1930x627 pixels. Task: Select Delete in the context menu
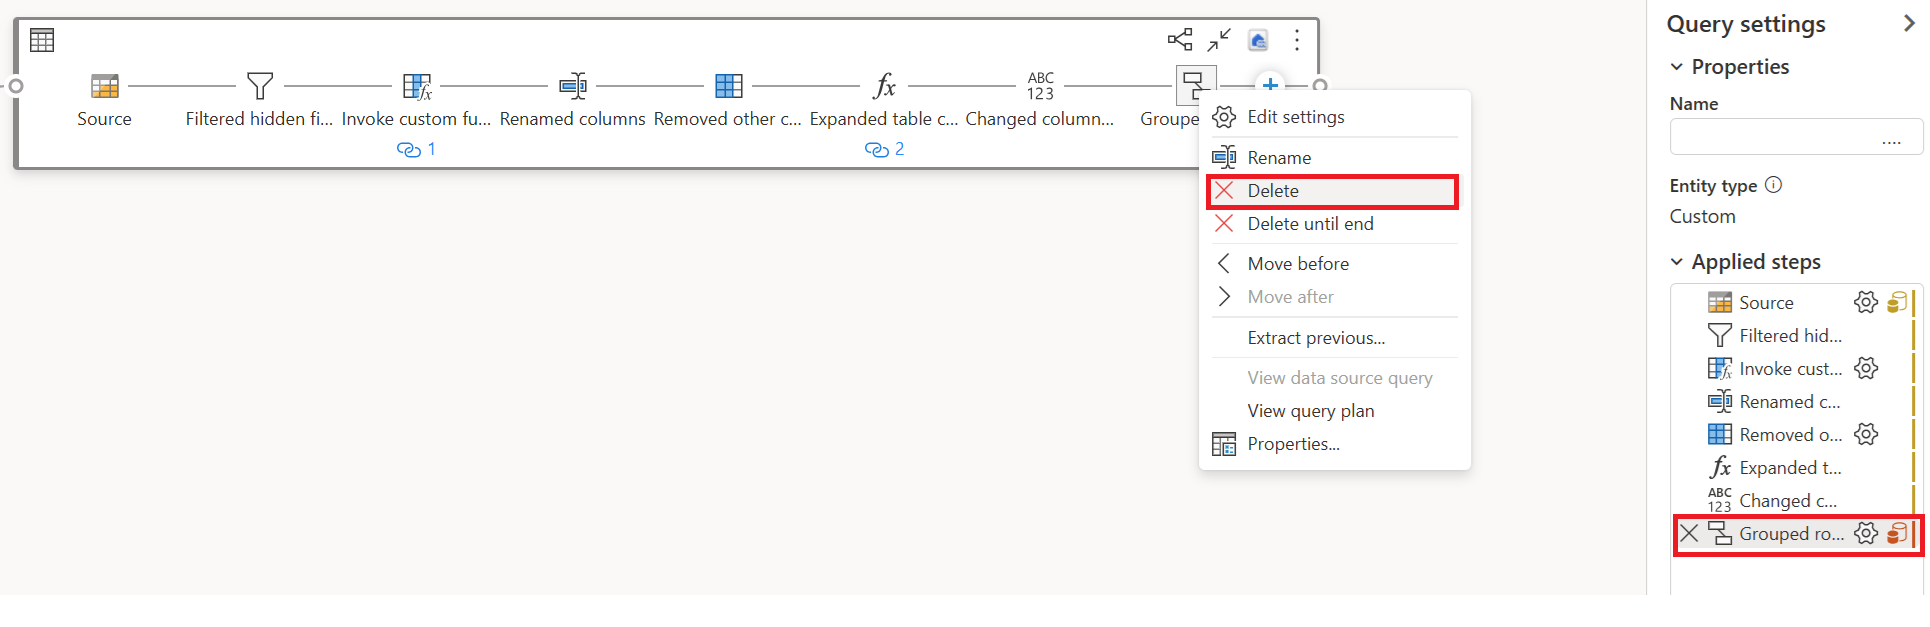point(1332,191)
